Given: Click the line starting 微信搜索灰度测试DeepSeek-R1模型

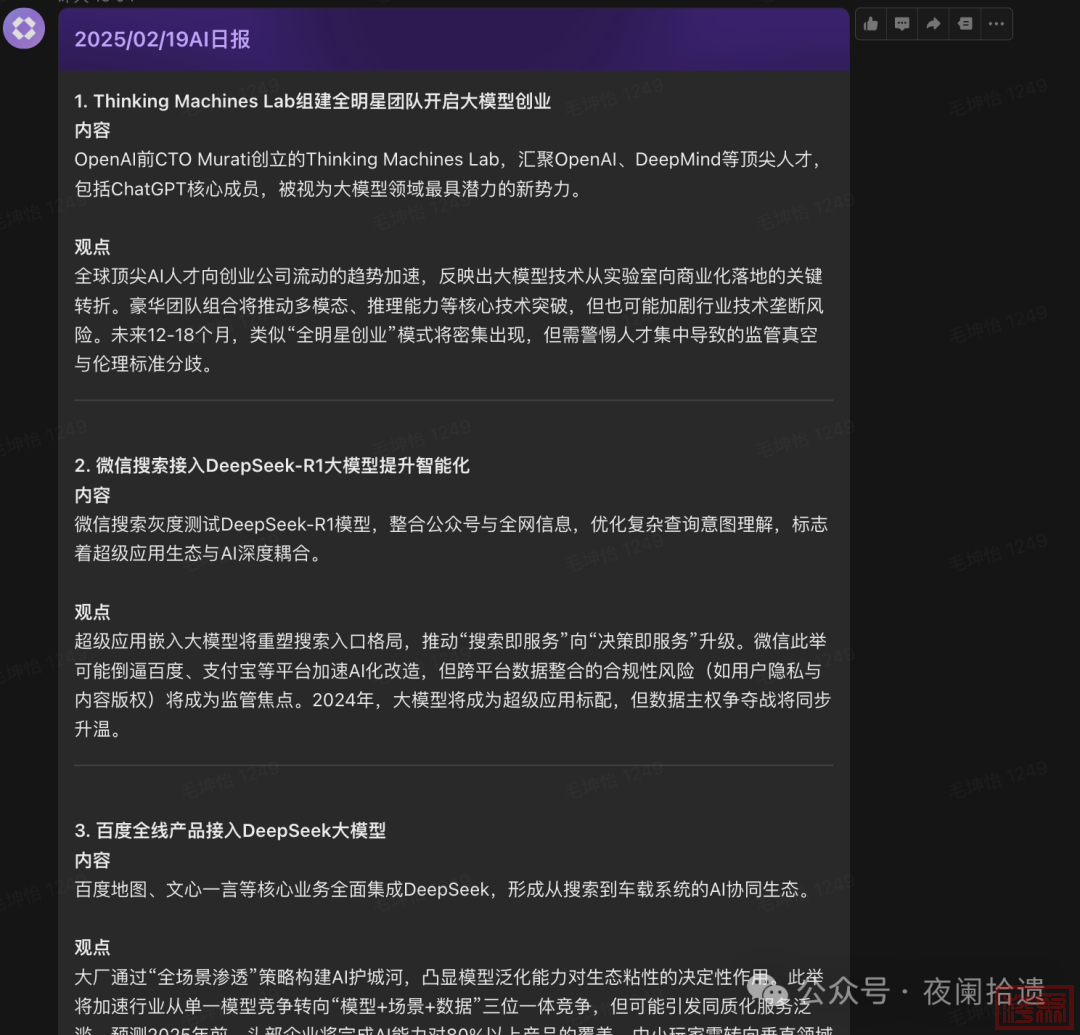Looking at the screenshot, I should (451, 525).
